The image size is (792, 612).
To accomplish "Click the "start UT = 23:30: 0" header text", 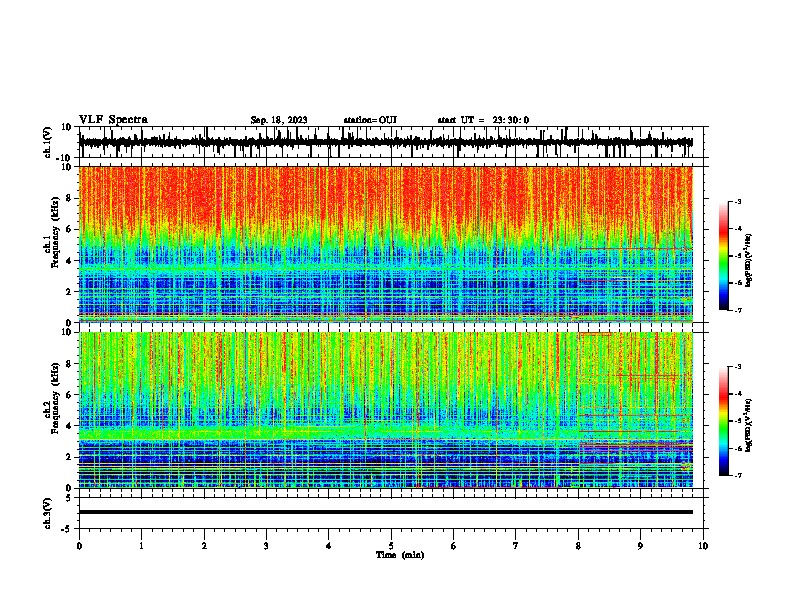I will tap(483, 120).
